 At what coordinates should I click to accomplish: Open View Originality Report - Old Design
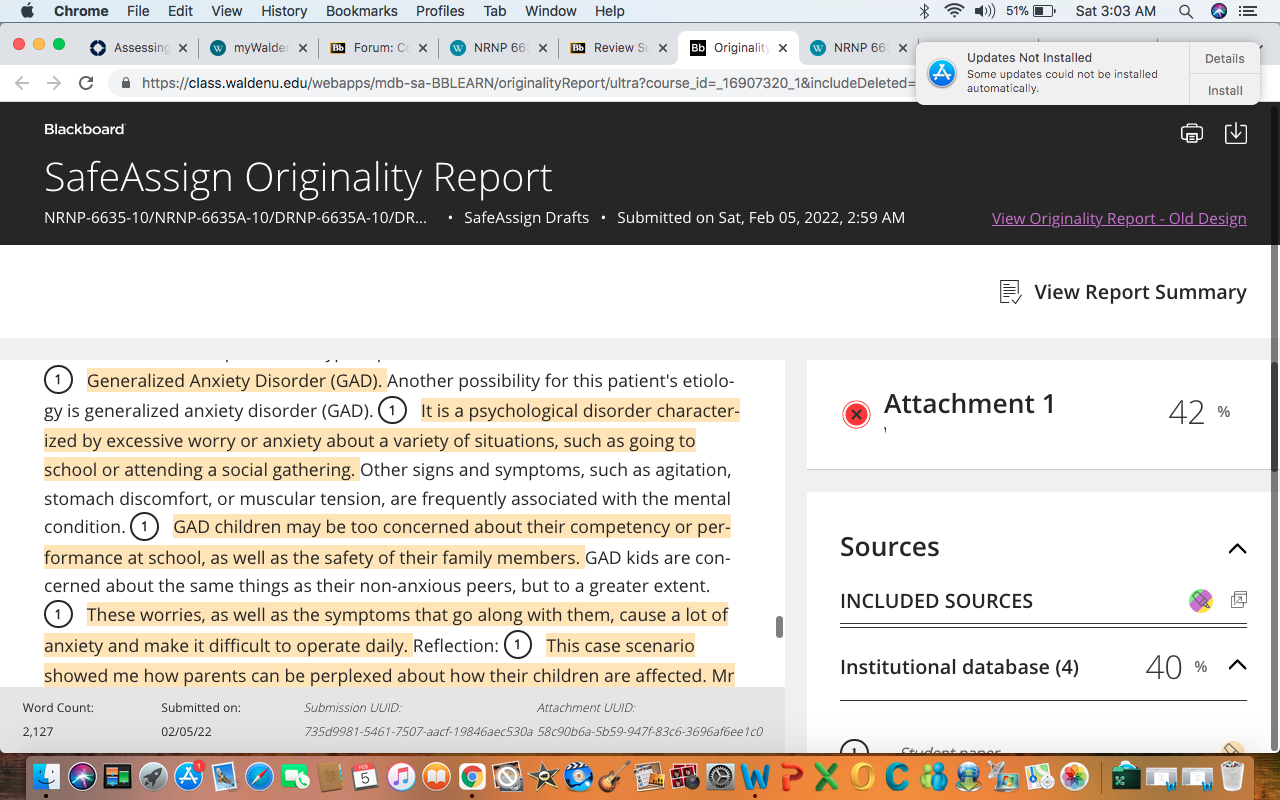tap(1119, 218)
